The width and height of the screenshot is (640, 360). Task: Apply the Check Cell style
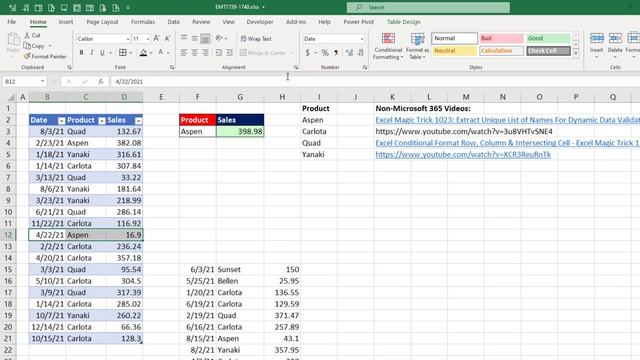[548, 51]
